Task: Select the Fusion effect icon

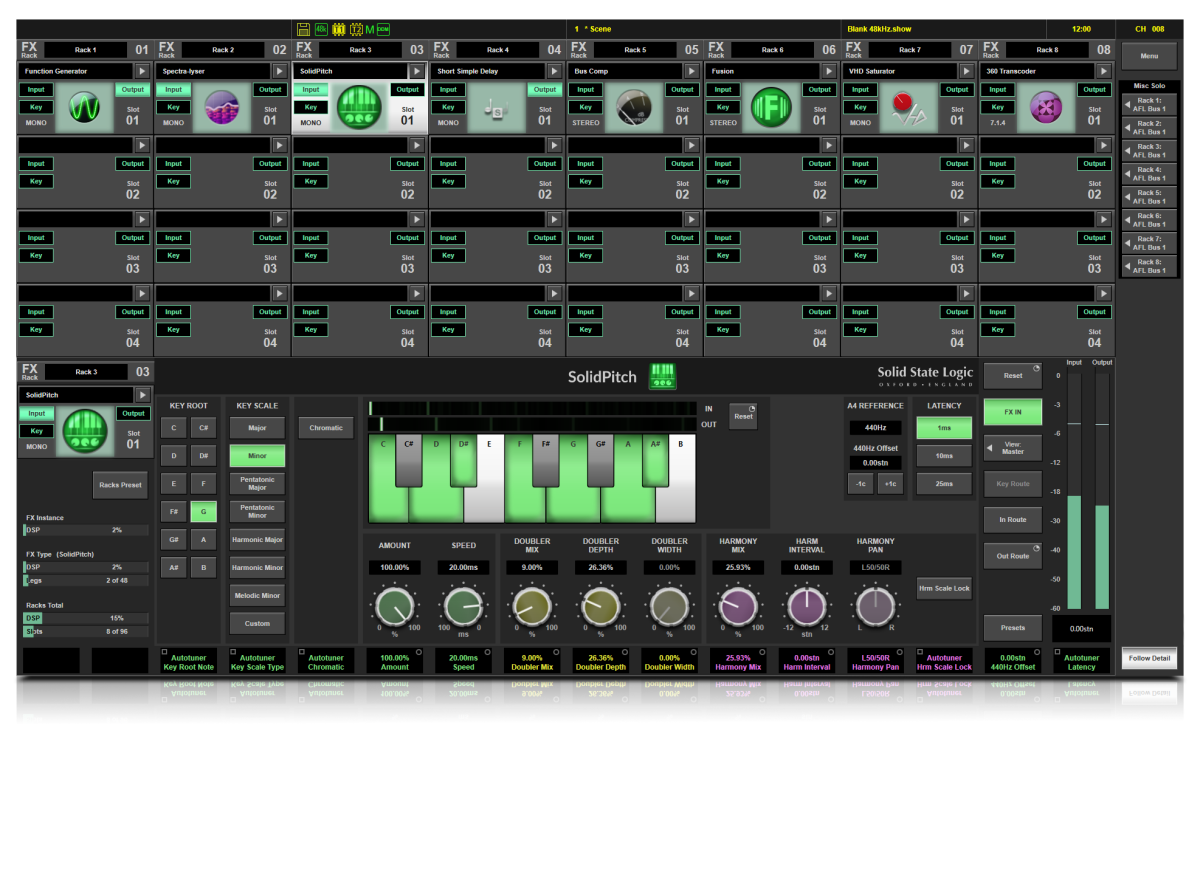Action: [x=771, y=106]
